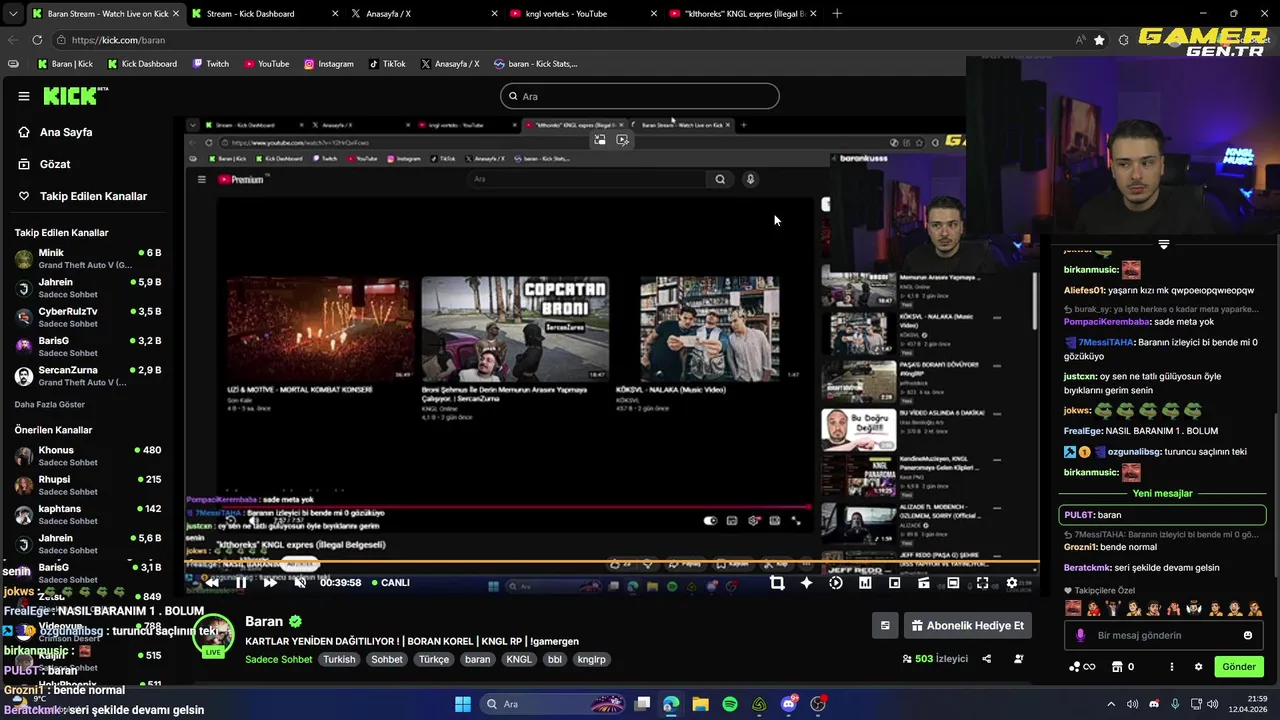The height and width of the screenshot is (720, 1280).
Task: Pause the live stream player
Action: [x=241, y=582]
